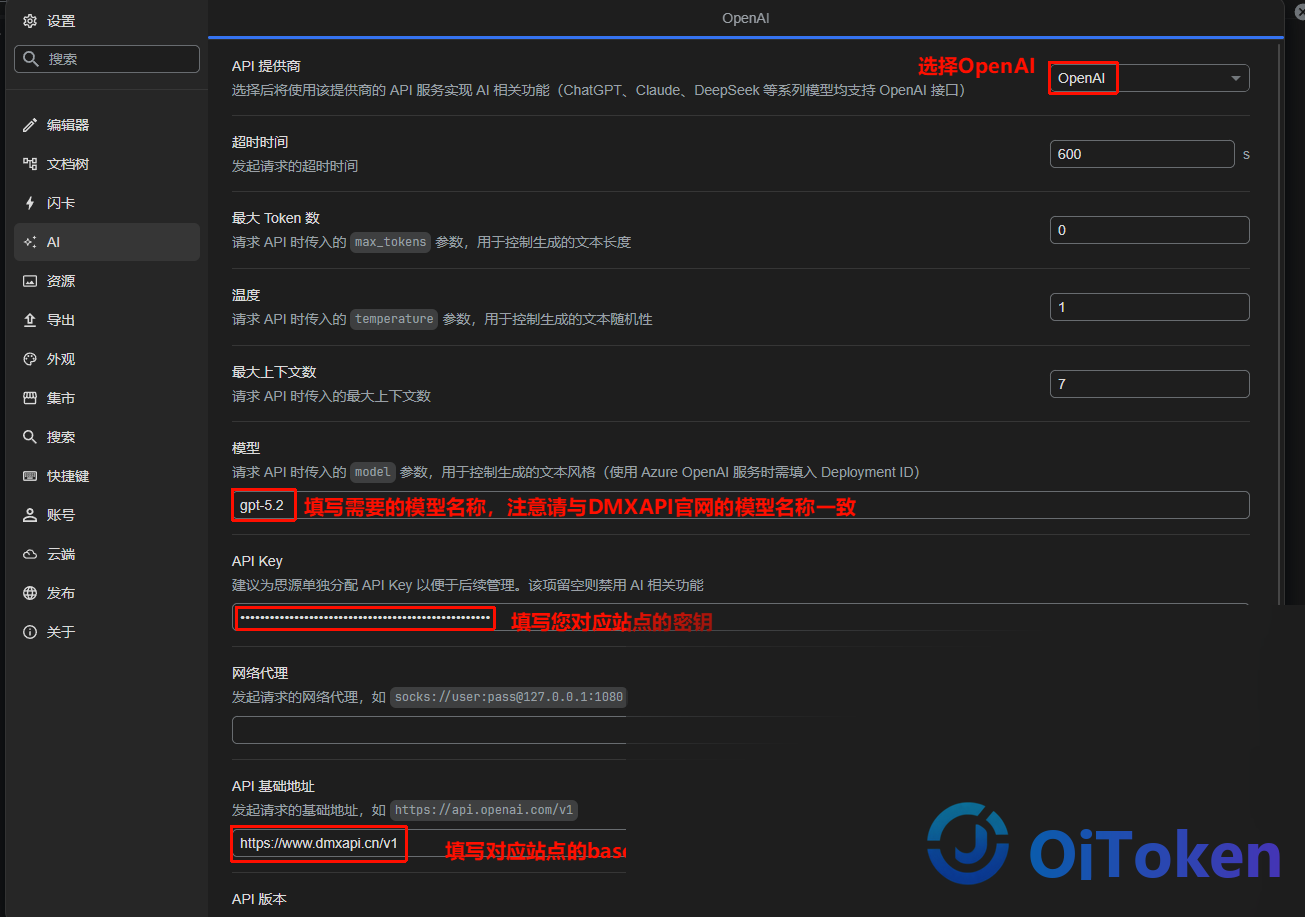The height and width of the screenshot is (917, 1305).
Task: Select the Doc Tree icon
Action: 30,164
